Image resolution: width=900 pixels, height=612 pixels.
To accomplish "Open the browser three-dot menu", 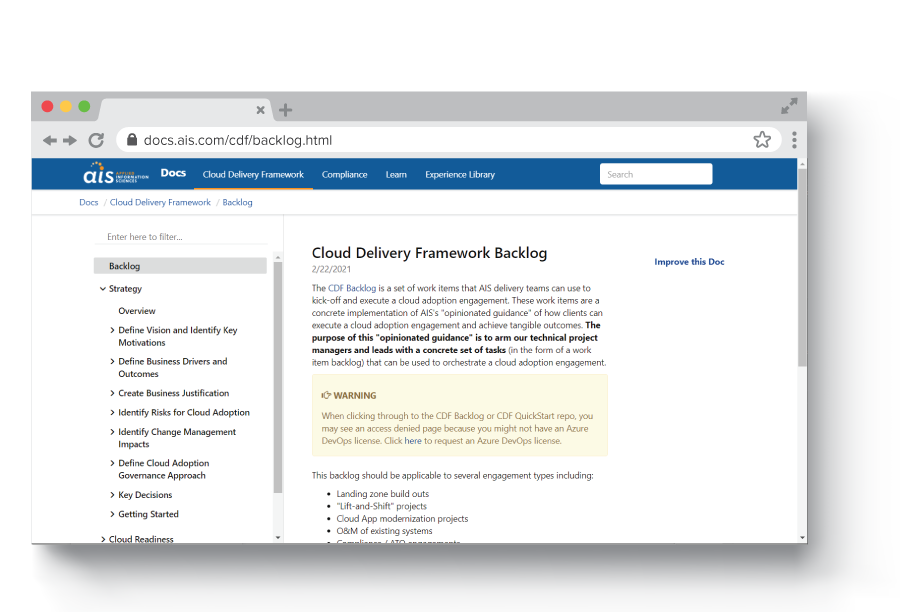I will [x=794, y=140].
